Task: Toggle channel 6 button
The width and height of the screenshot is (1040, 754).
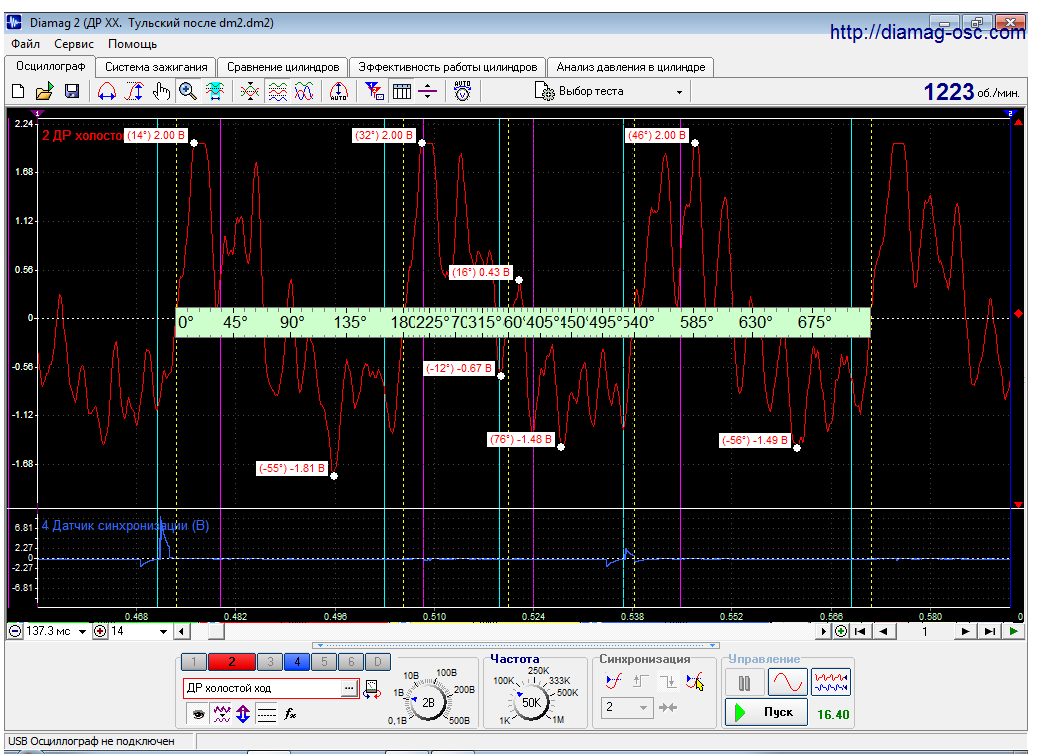Action: tap(351, 661)
